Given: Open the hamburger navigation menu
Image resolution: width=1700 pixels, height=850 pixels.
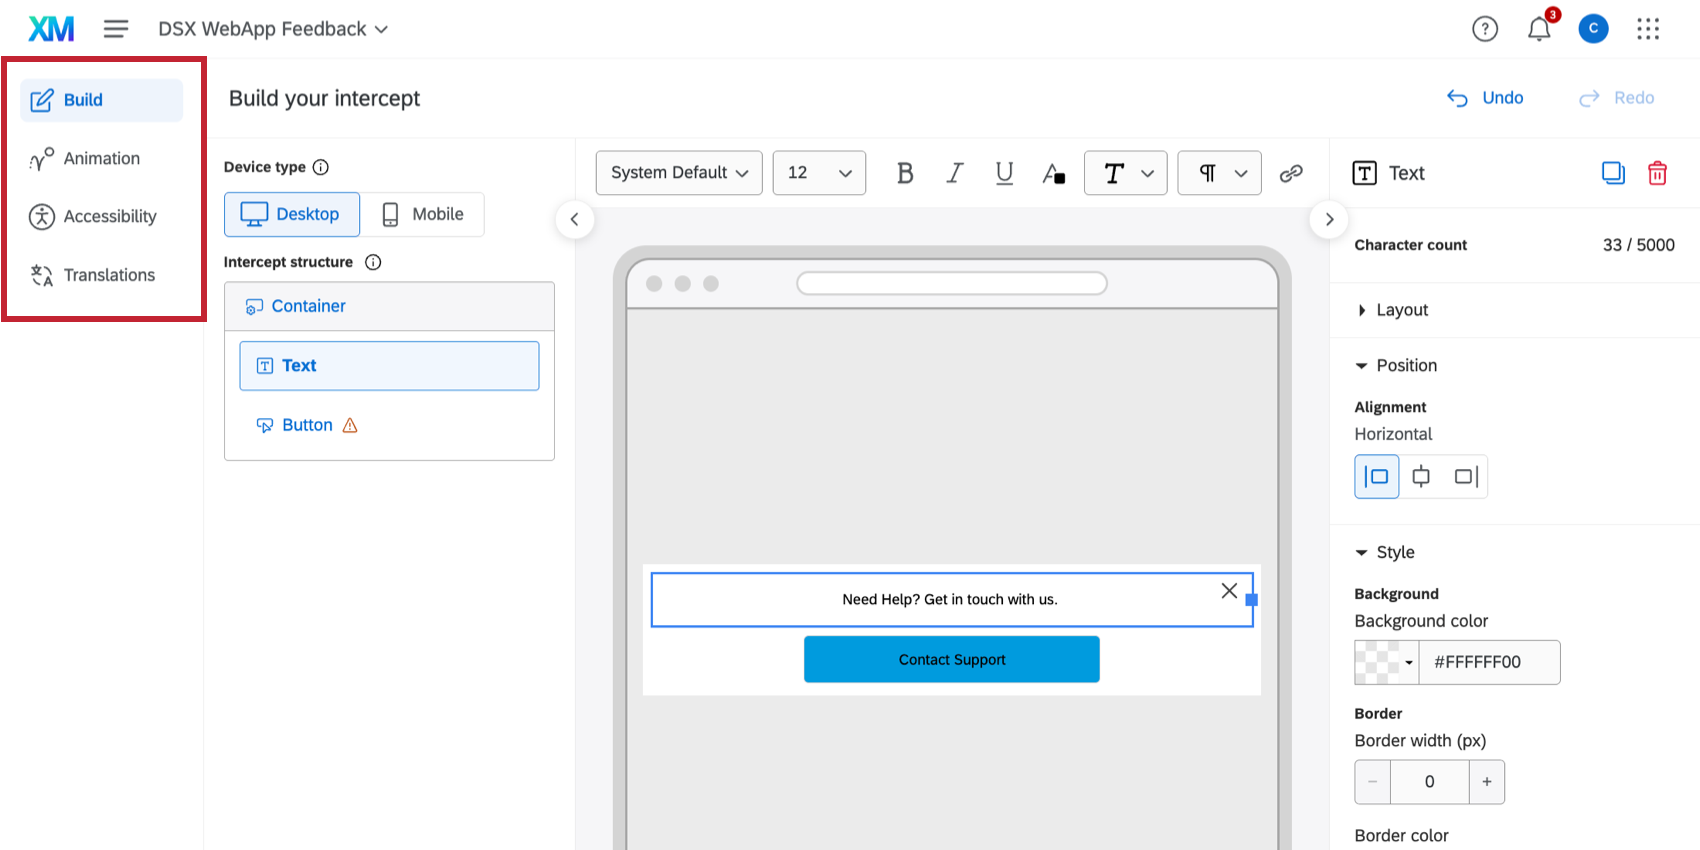Looking at the screenshot, I should [x=116, y=29].
